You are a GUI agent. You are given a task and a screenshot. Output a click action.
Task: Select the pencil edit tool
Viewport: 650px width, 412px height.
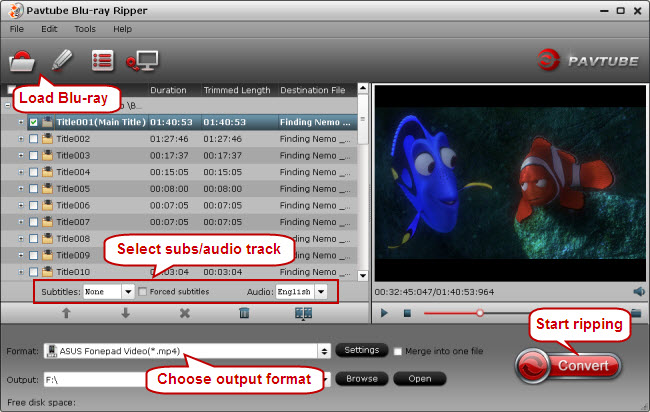point(62,61)
